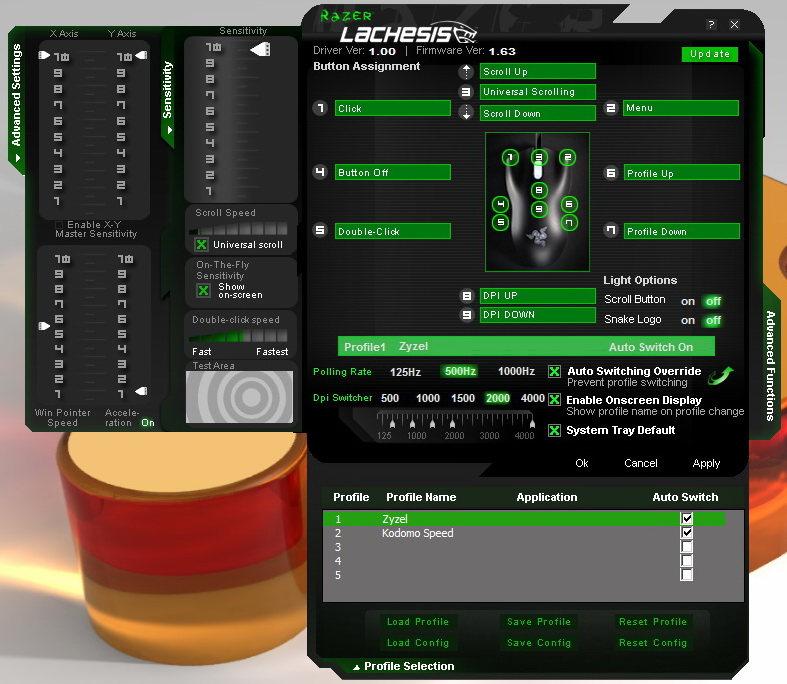The width and height of the screenshot is (787, 684).
Task: Toggle Auto Switching Override checkbox
Action: (x=554, y=371)
